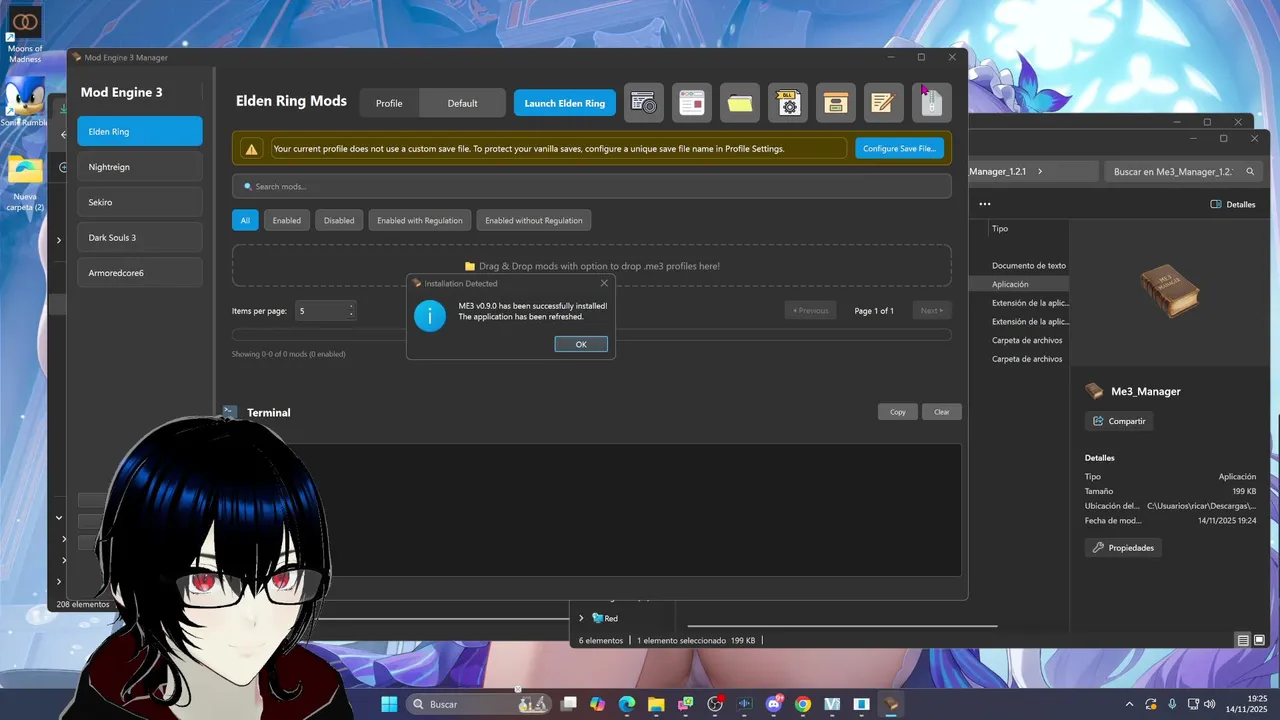Image resolution: width=1280 pixels, height=720 pixels.
Task: Click the blue info icon in dialog
Action: tap(430, 316)
